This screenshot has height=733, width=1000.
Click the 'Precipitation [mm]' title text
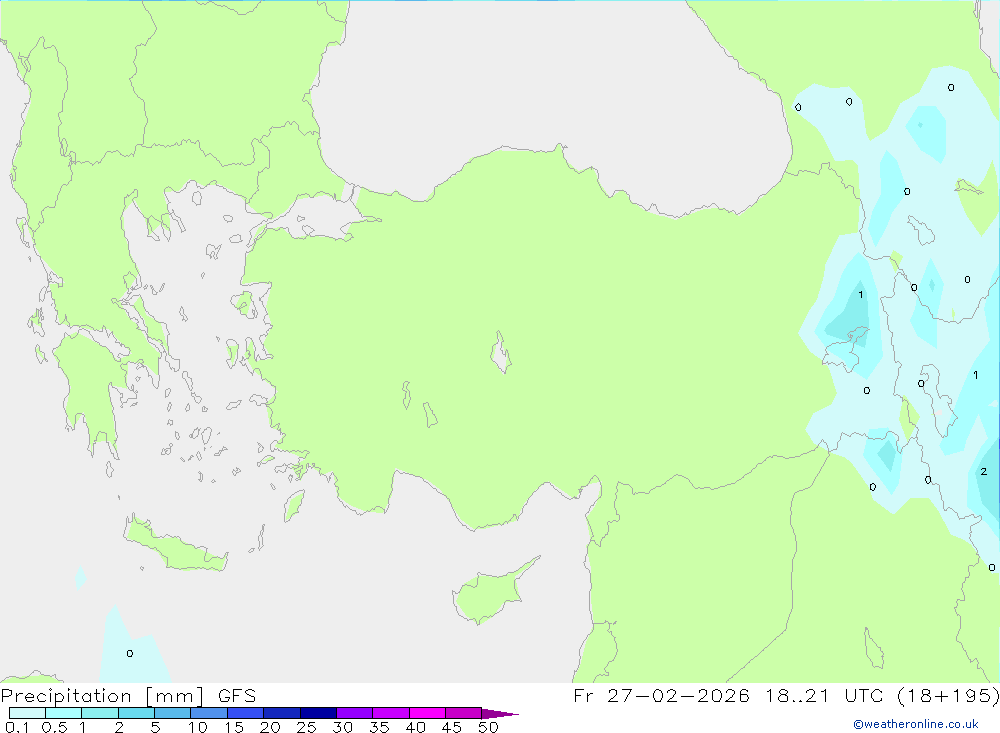pos(103,696)
